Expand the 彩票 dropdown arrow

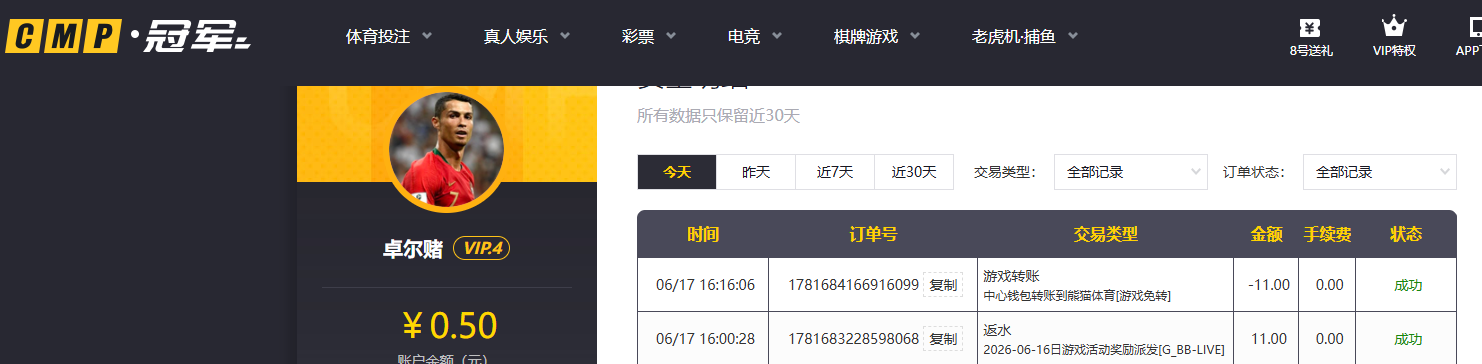[671, 36]
